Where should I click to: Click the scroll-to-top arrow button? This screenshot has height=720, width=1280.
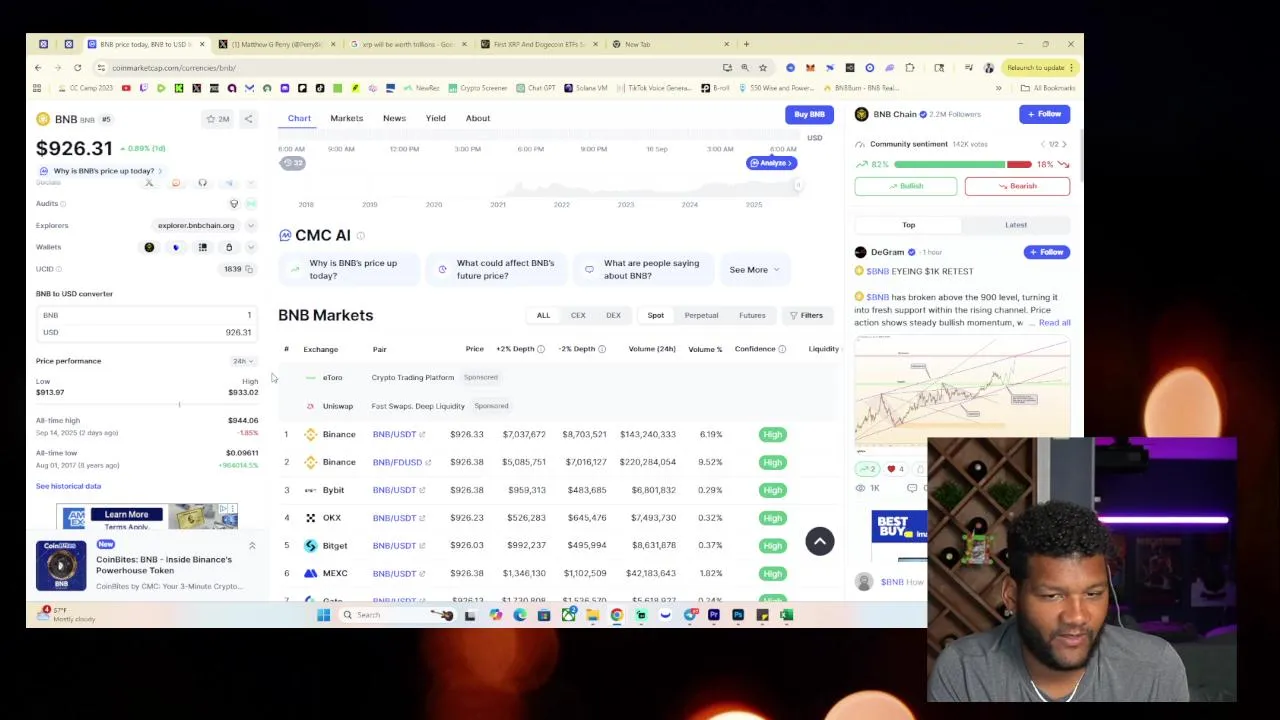tap(819, 541)
